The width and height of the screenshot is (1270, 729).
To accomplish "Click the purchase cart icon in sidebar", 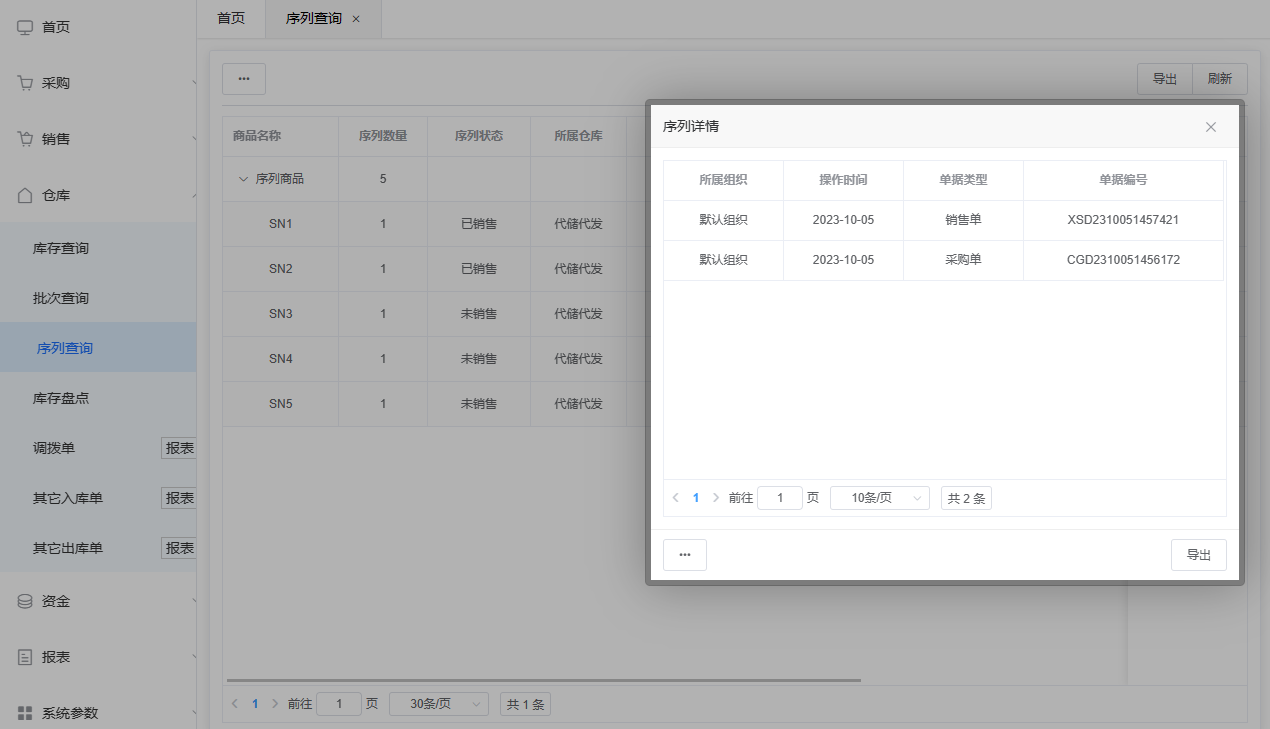I will (26, 83).
